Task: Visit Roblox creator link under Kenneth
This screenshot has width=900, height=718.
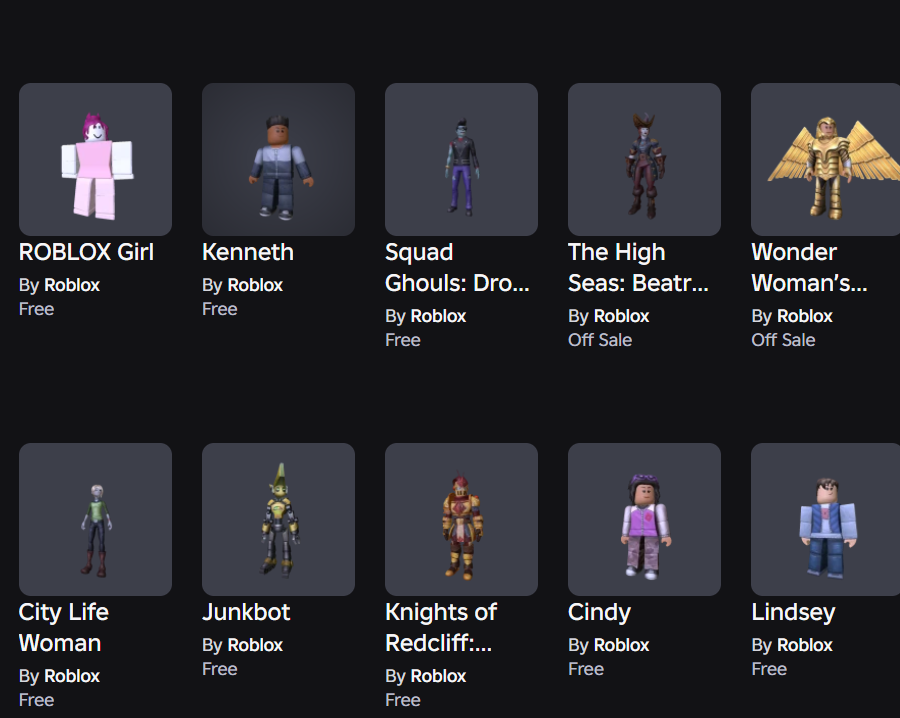Action: [255, 285]
